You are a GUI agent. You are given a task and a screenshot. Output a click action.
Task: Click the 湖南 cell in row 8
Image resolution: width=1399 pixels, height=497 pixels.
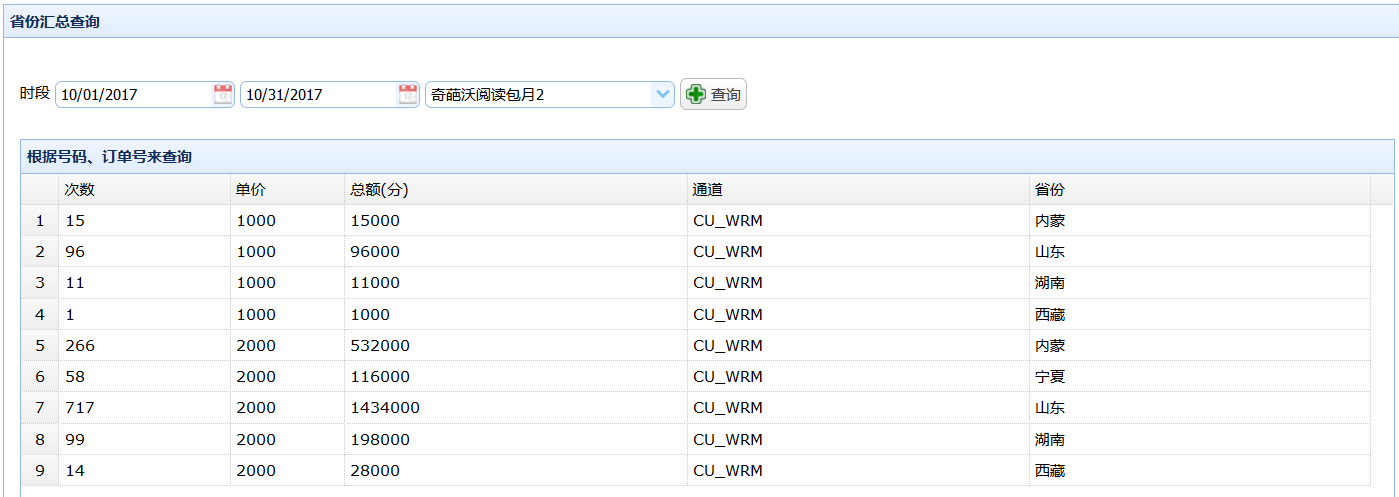coord(1050,440)
